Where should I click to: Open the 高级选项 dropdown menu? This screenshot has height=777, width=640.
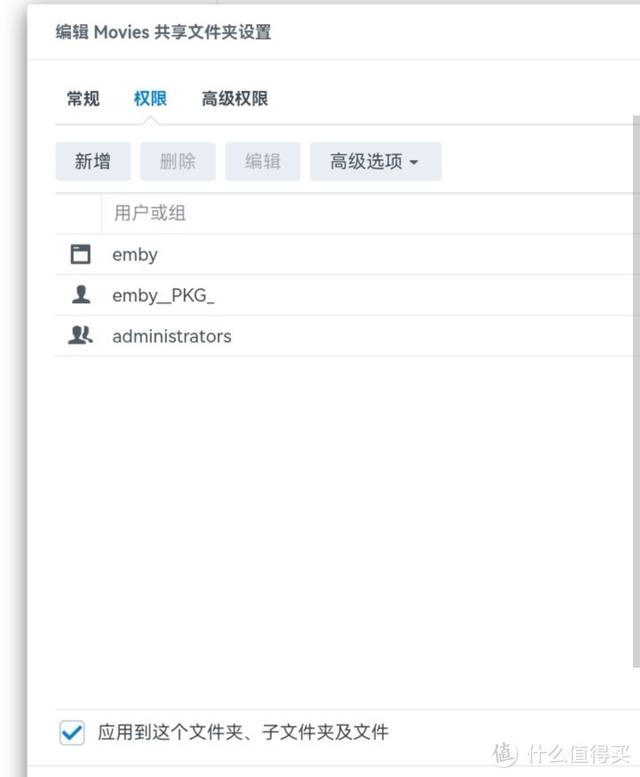tap(375, 162)
